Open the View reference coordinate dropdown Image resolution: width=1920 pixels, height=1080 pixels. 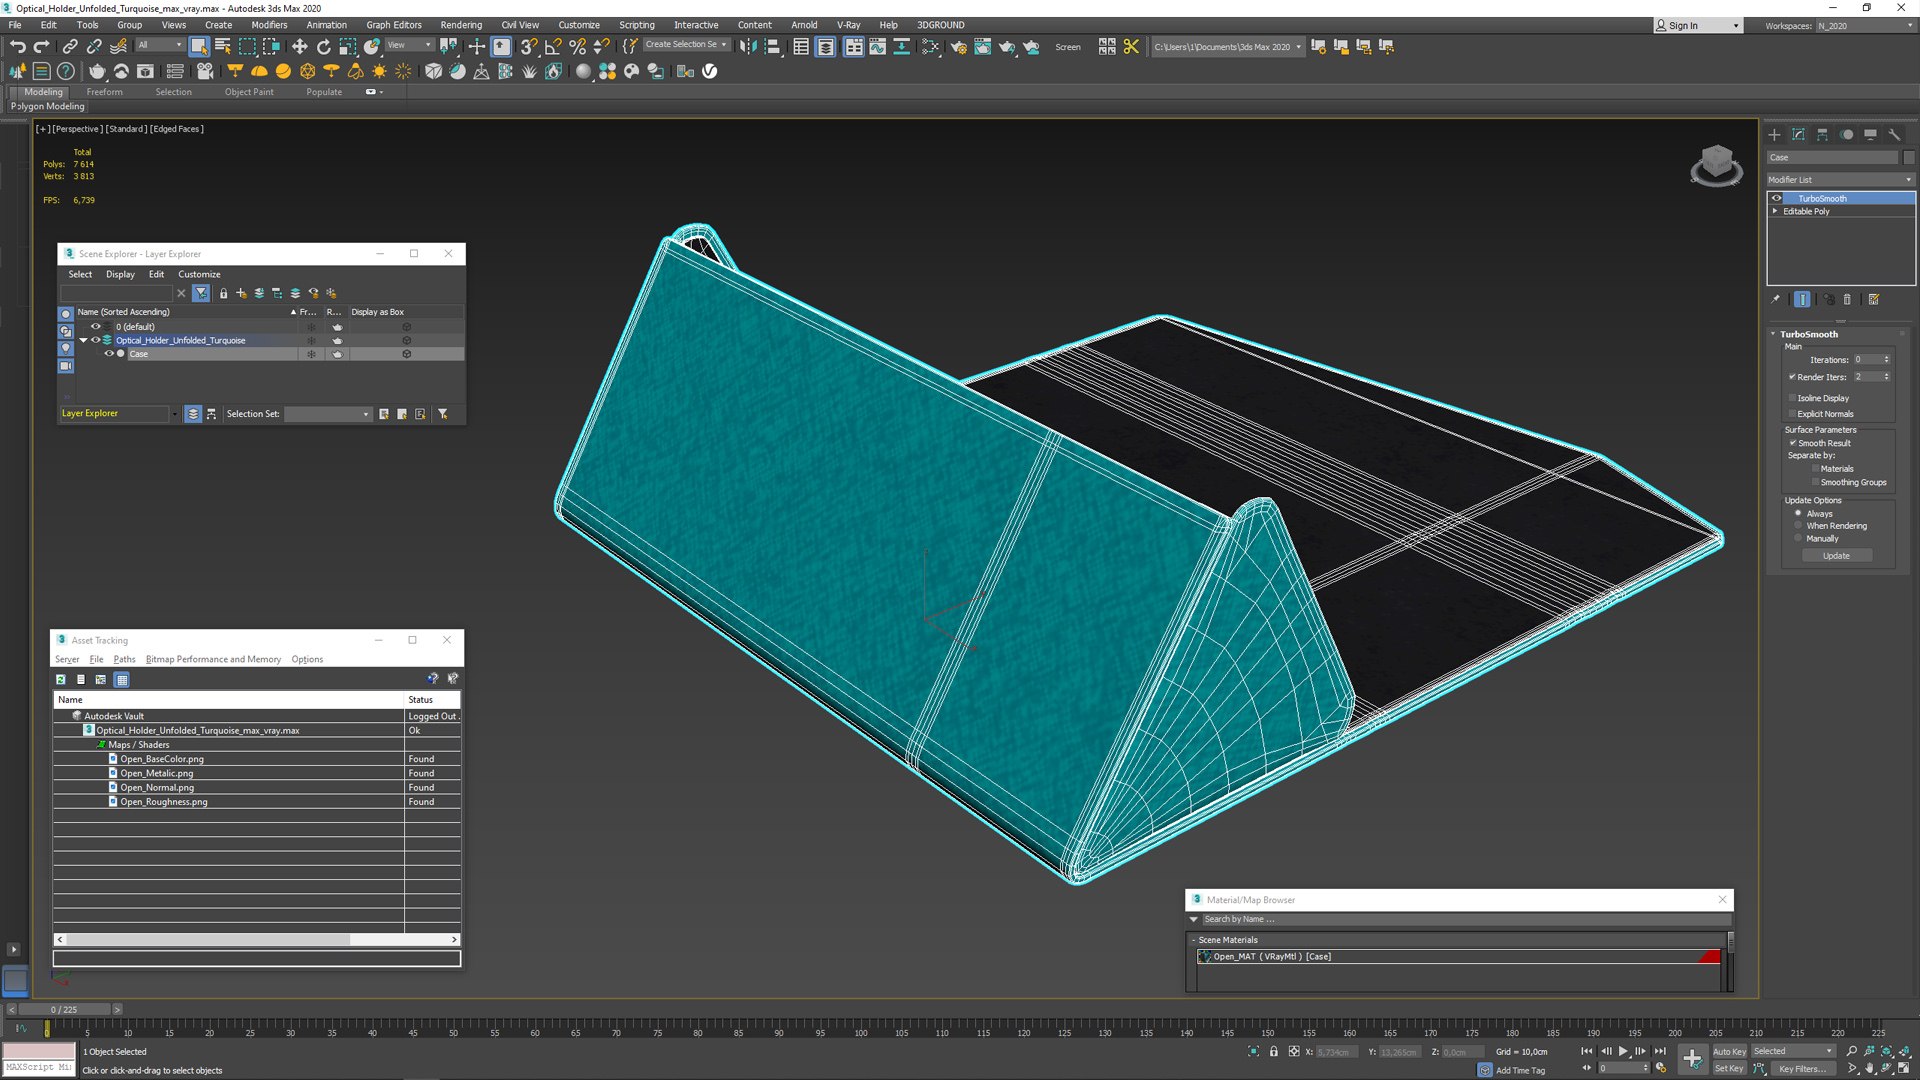click(x=409, y=45)
